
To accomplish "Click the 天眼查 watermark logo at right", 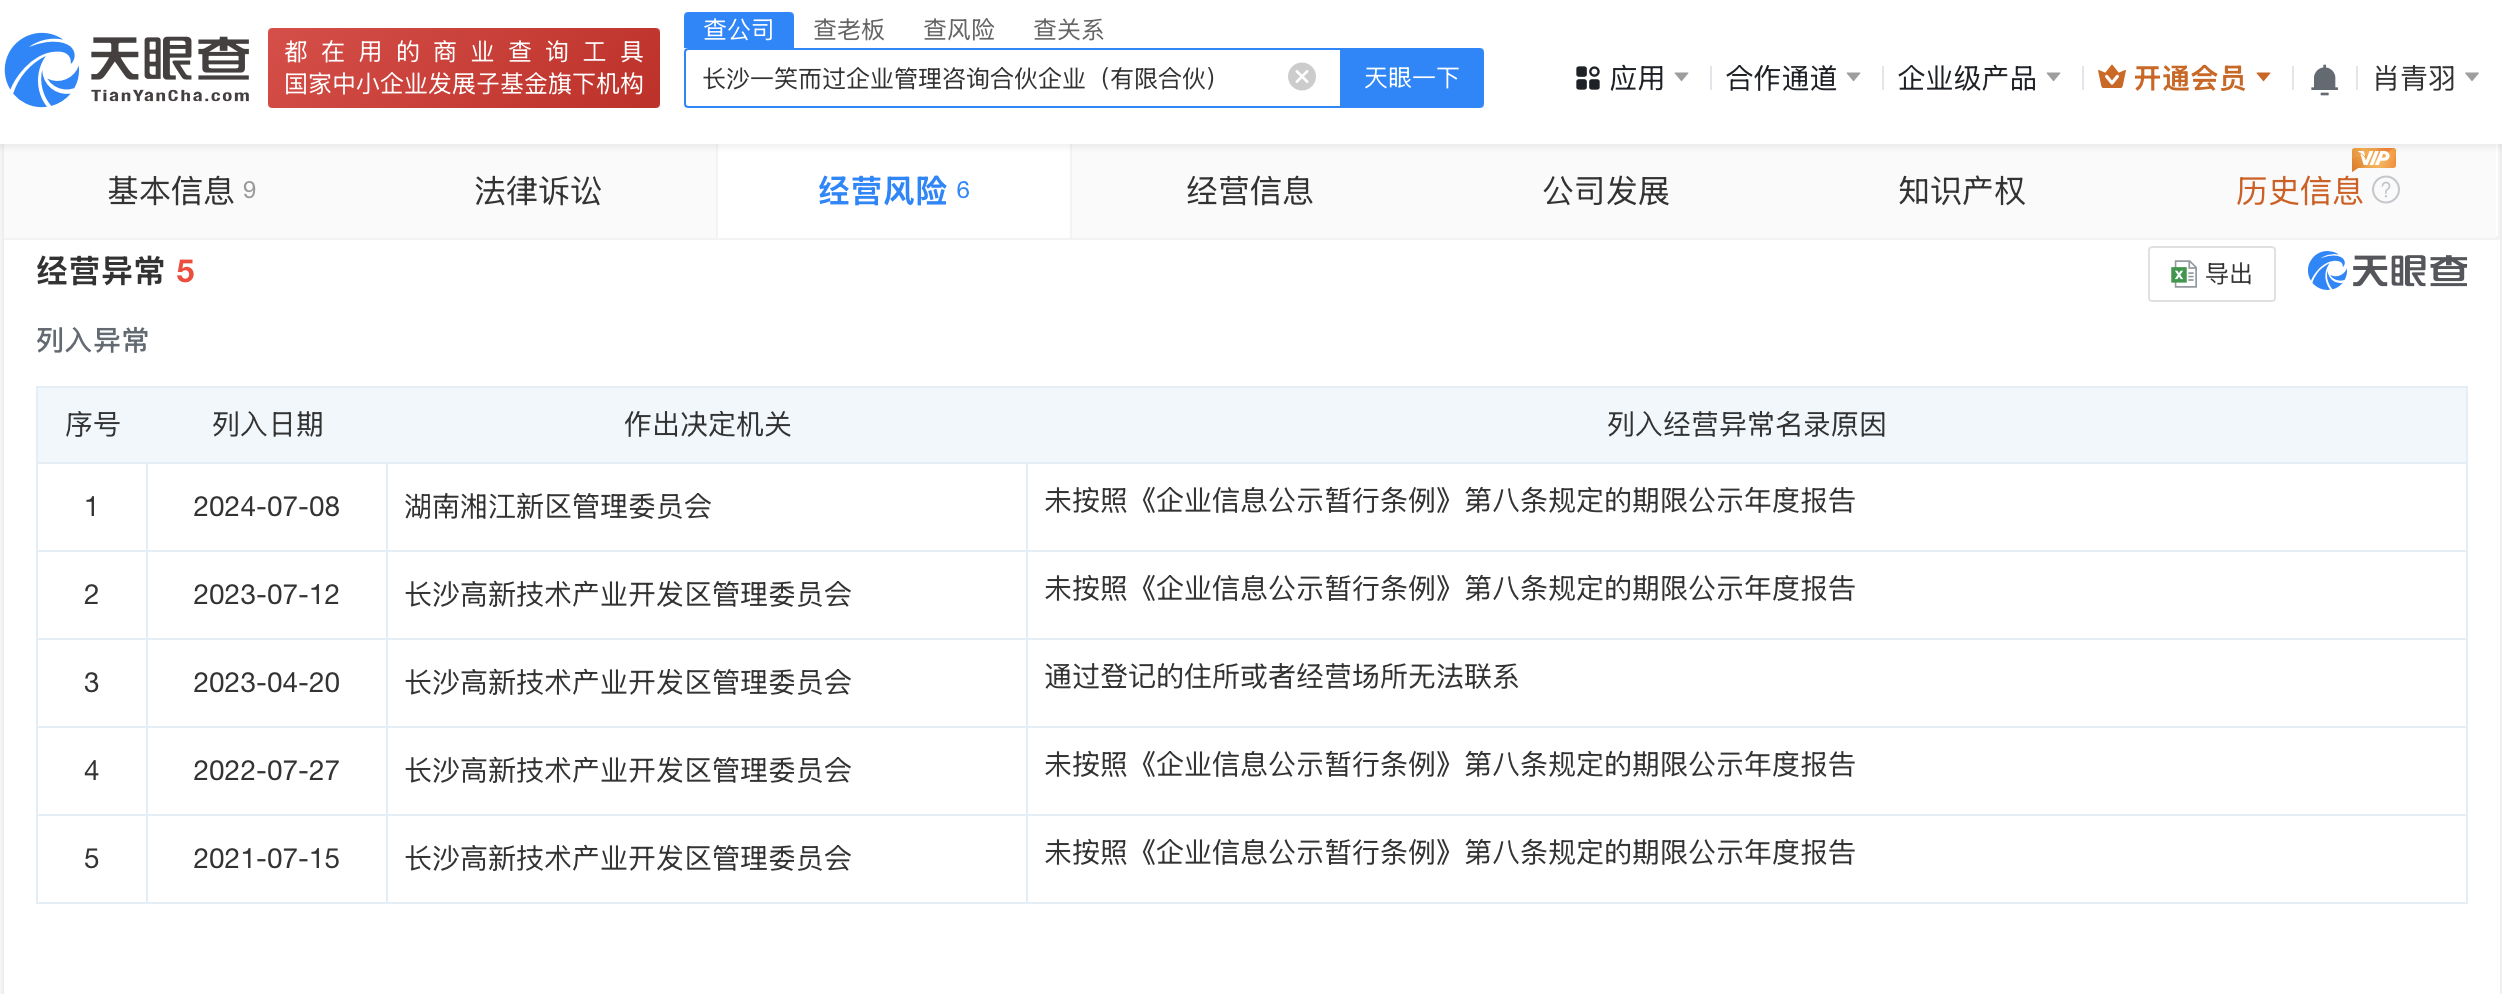I will (2387, 272).
